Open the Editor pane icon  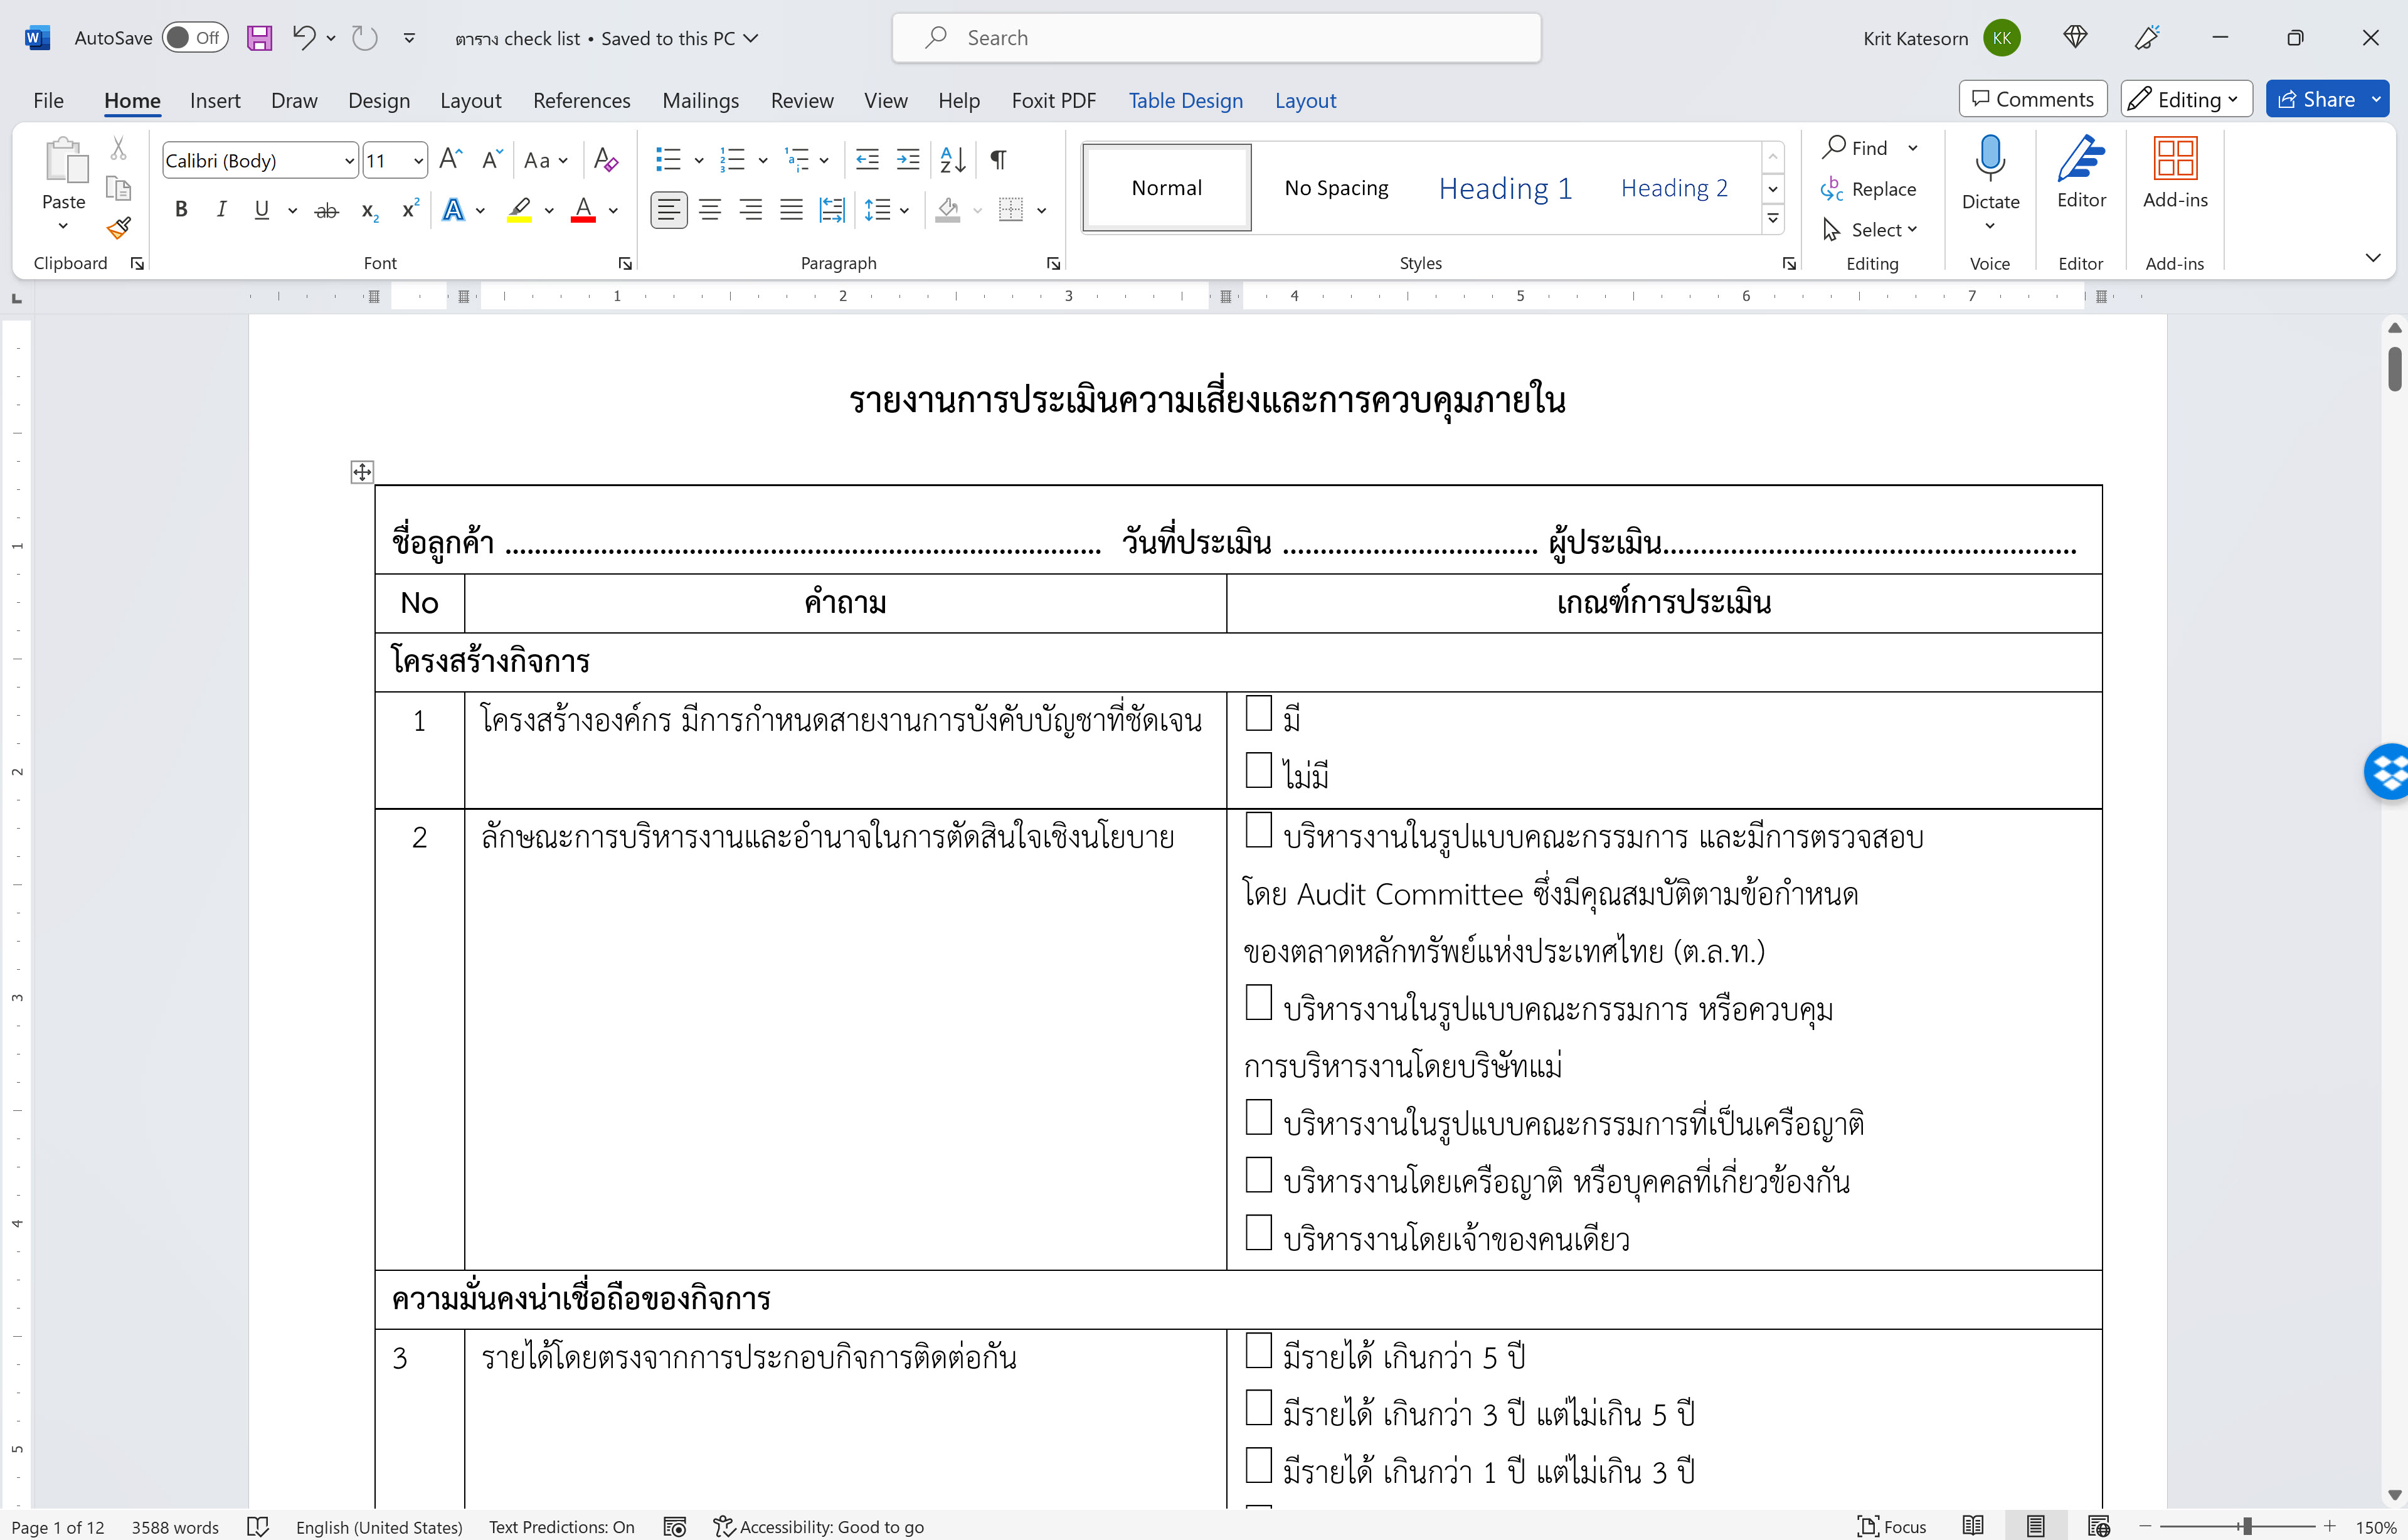pyautogui.click(x=2081, y=158)
